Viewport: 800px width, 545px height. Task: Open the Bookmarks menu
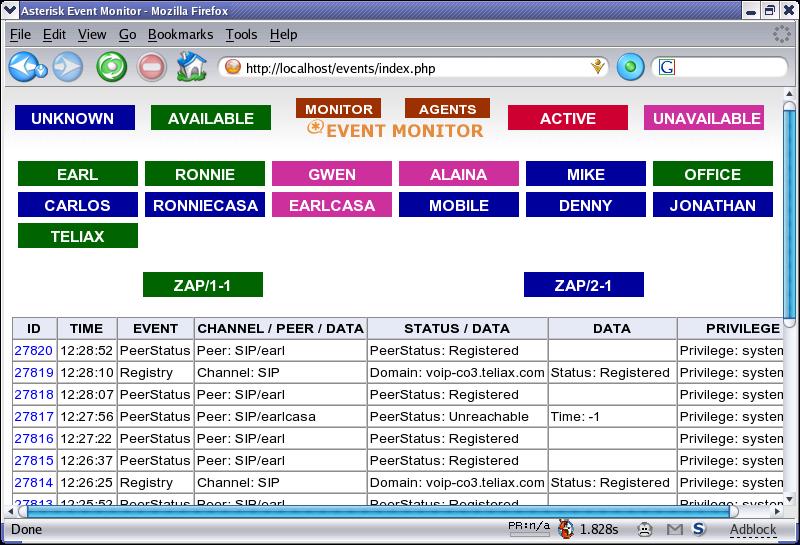[x=180, y=34]
